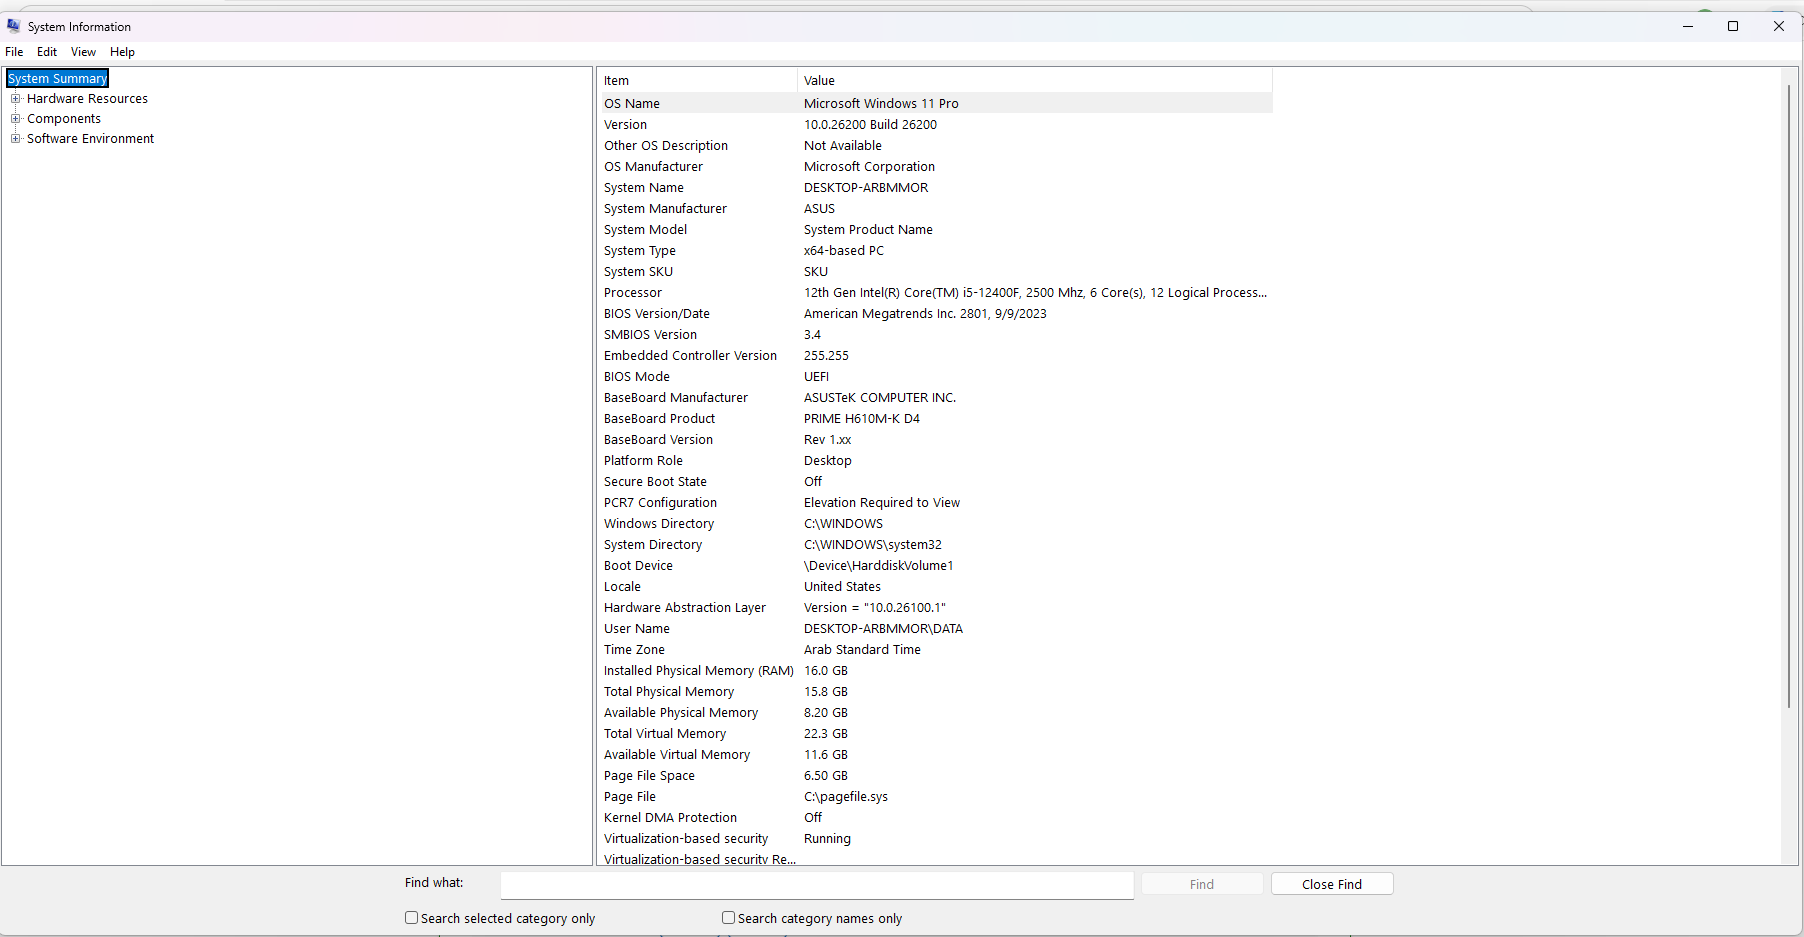
Task: Select 'Microsoft Windows 11 Pro' value
Action: (881, 104)
